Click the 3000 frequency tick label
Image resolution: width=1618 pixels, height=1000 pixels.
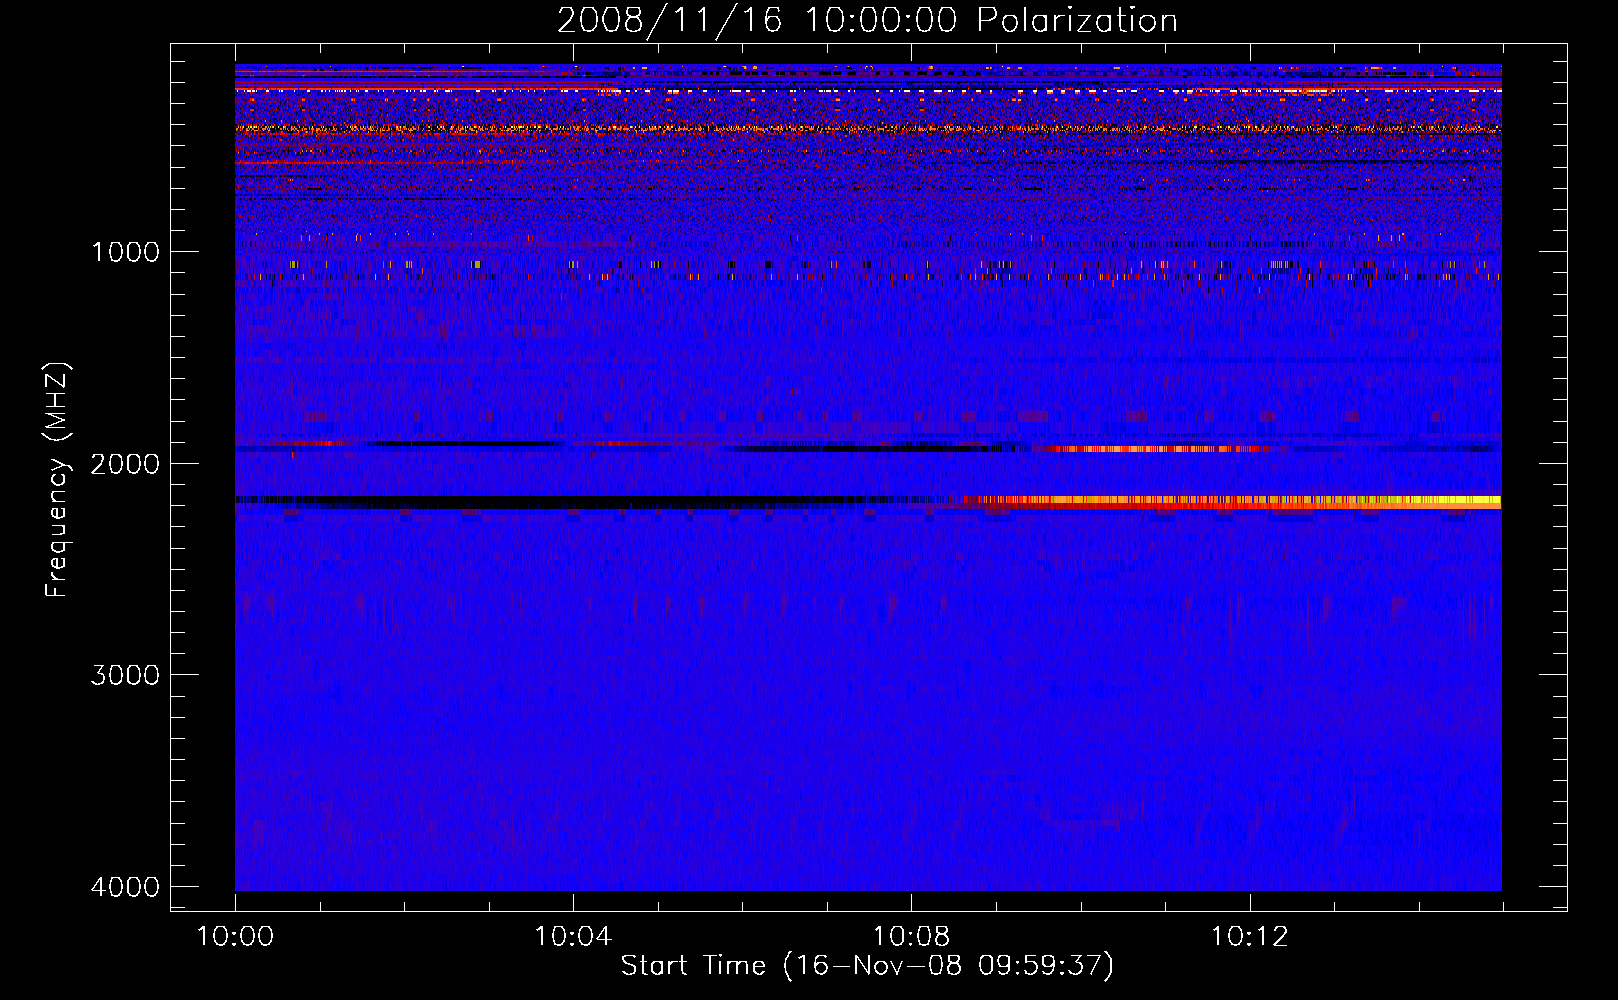click(126, 675)
